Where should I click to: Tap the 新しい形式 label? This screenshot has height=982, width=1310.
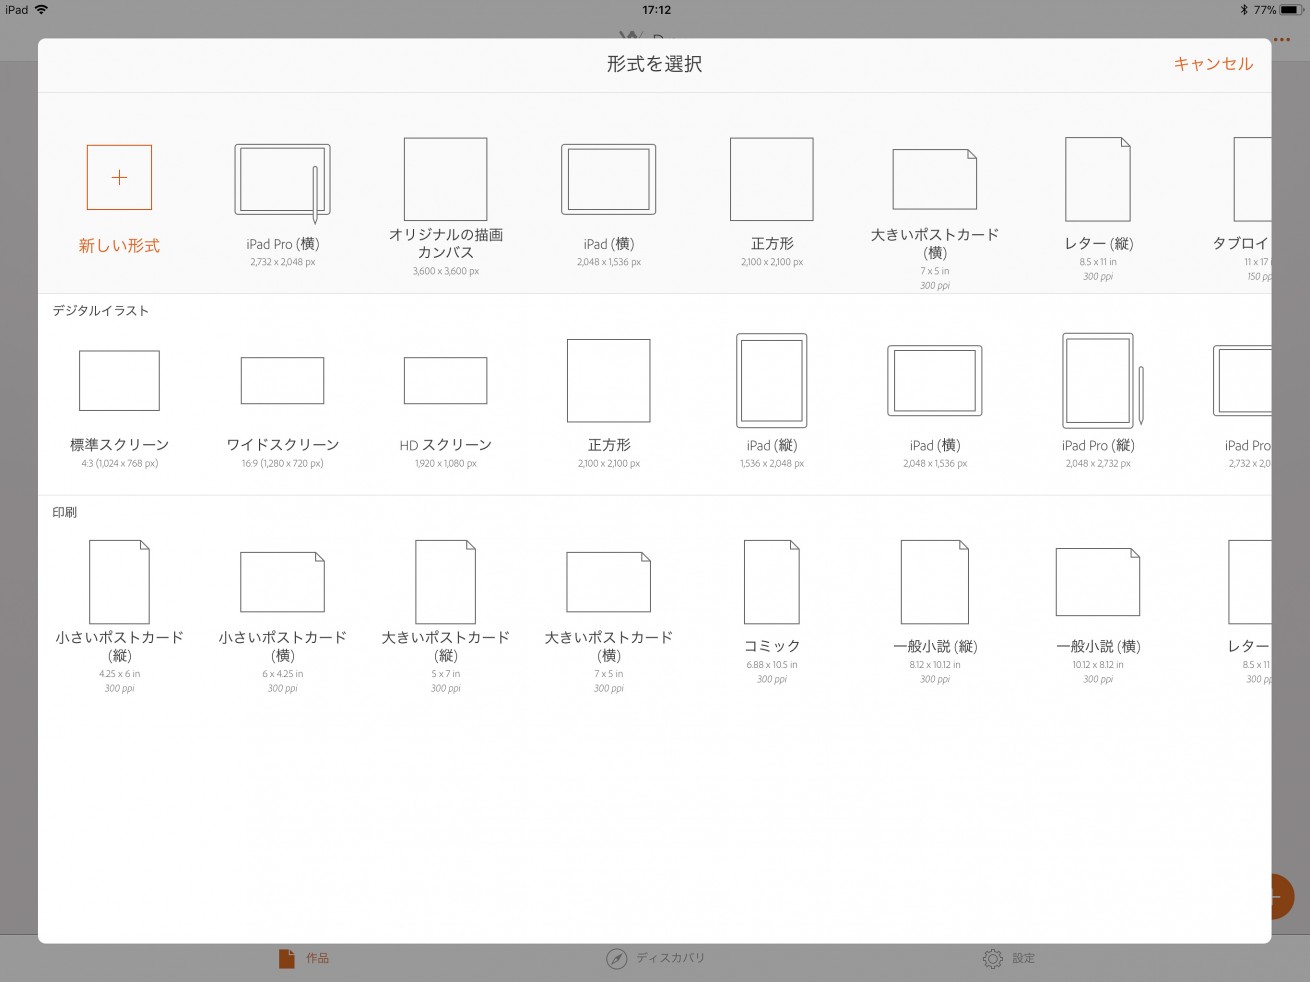point(119,246)
